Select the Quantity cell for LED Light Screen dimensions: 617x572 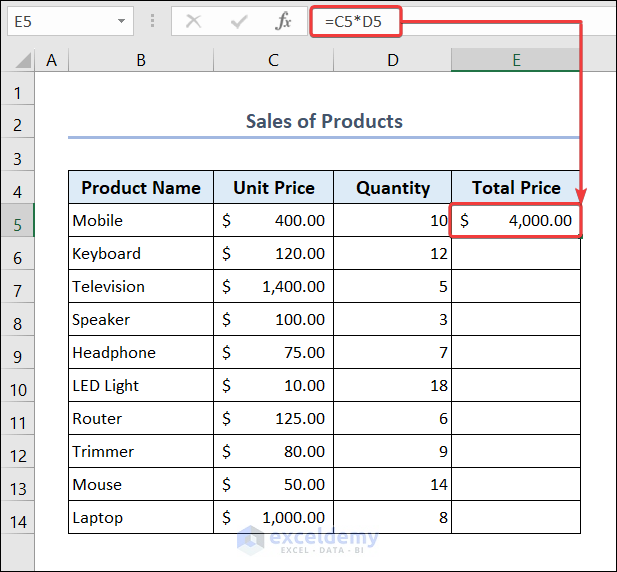point(392,386)
